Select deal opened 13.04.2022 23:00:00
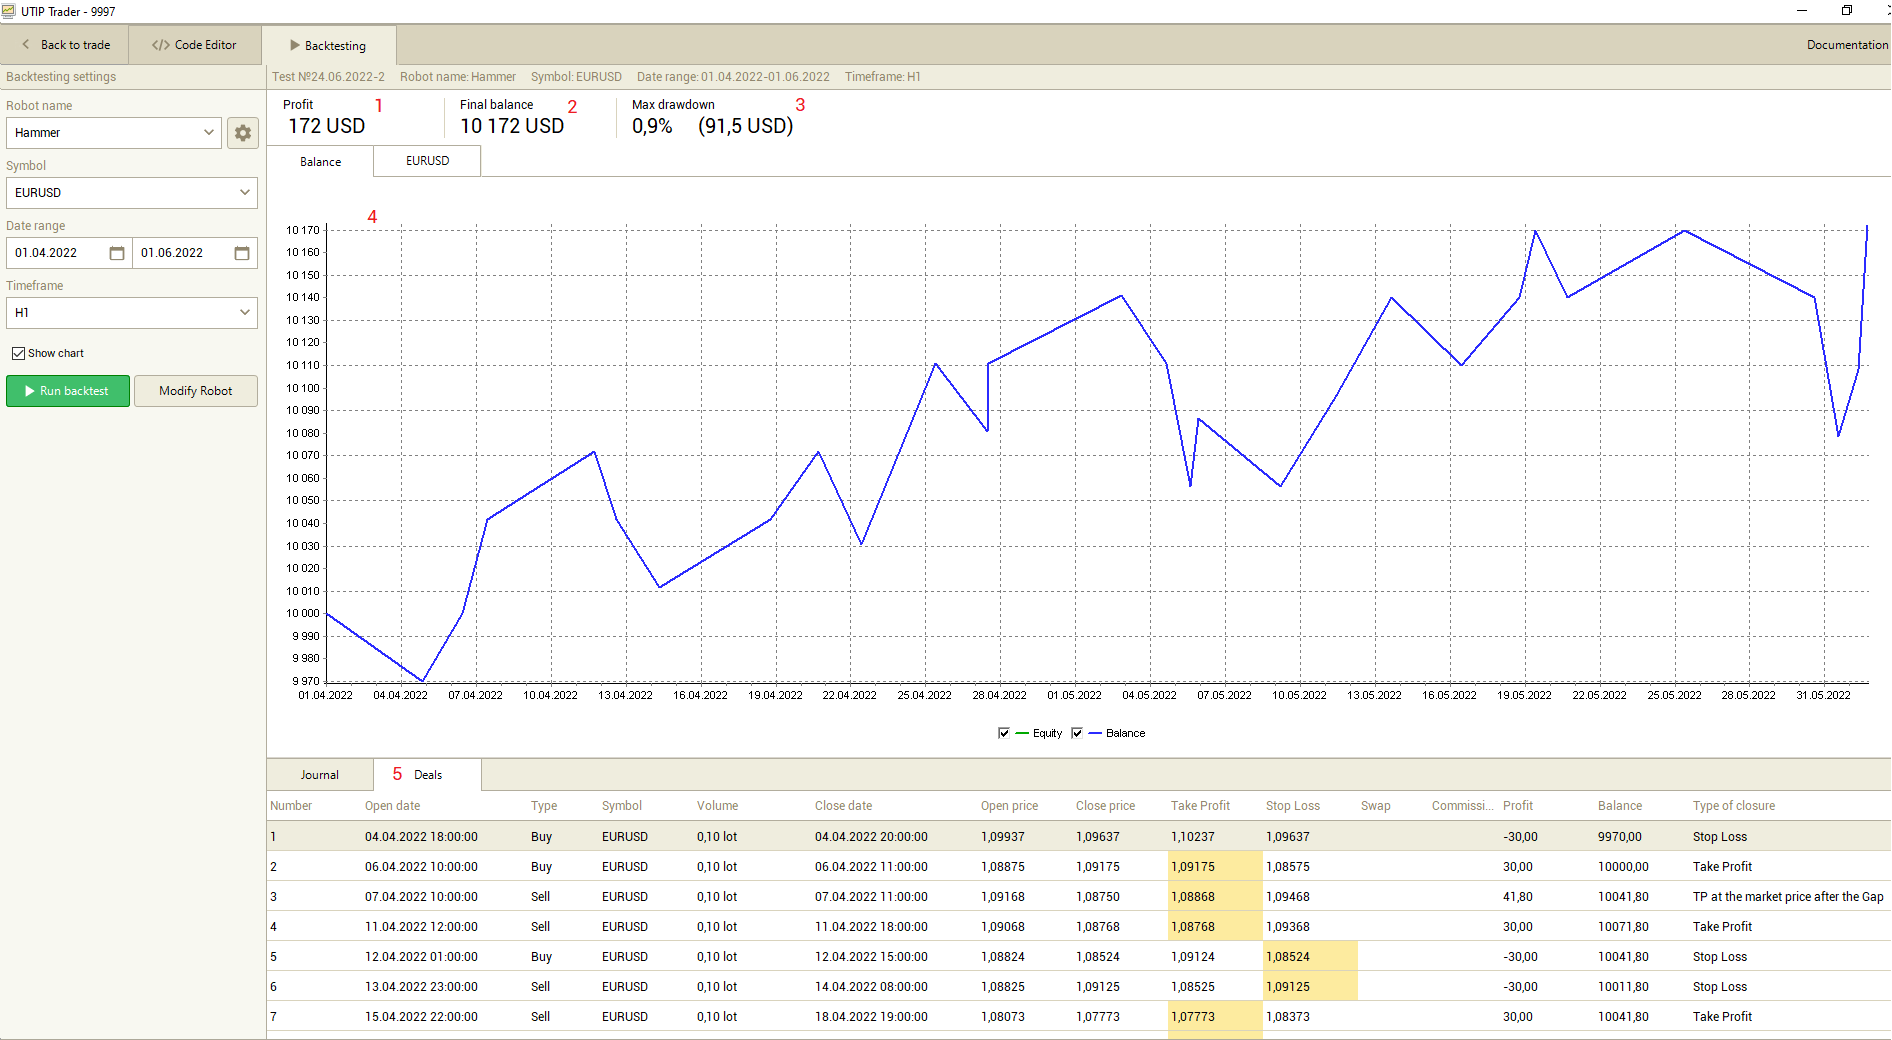Screen dimensions: 1892x1040 pos(1078,987)
